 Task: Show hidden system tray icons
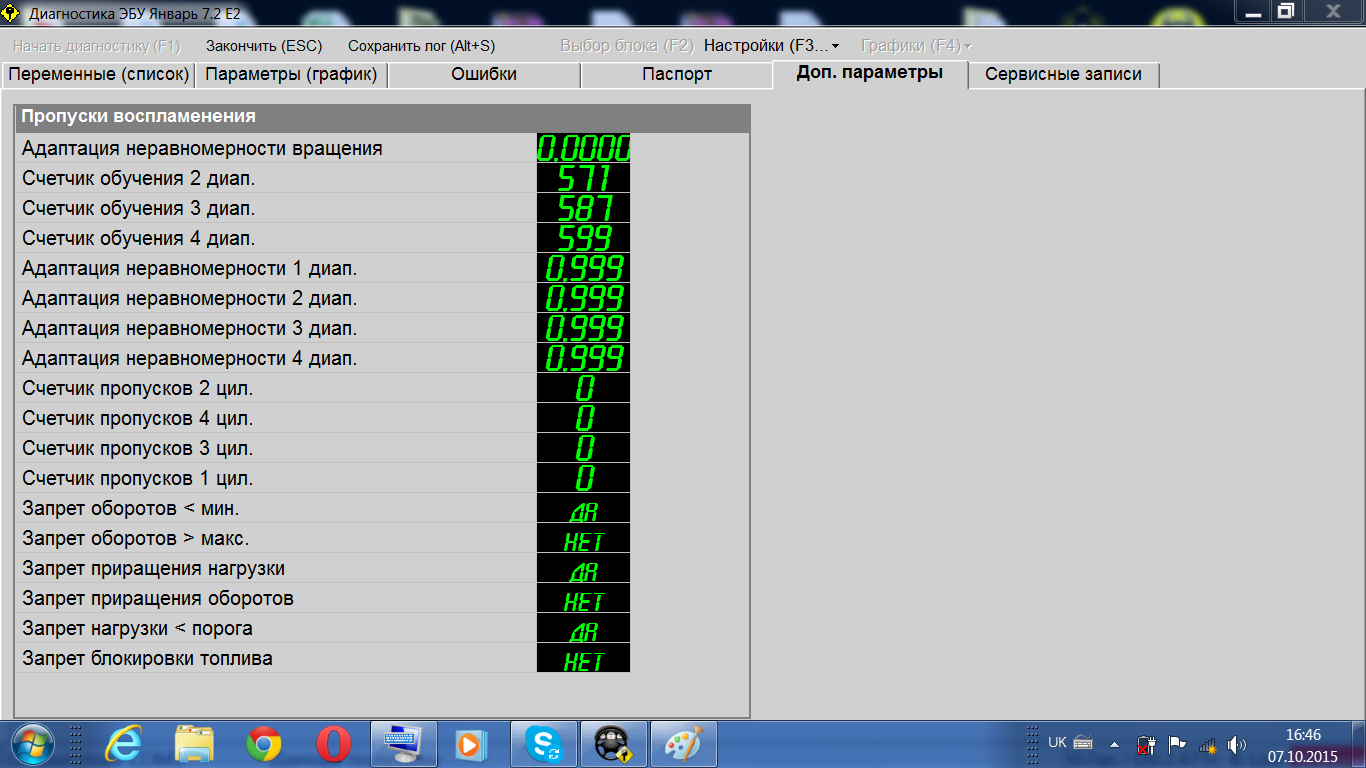[1114, 745]
